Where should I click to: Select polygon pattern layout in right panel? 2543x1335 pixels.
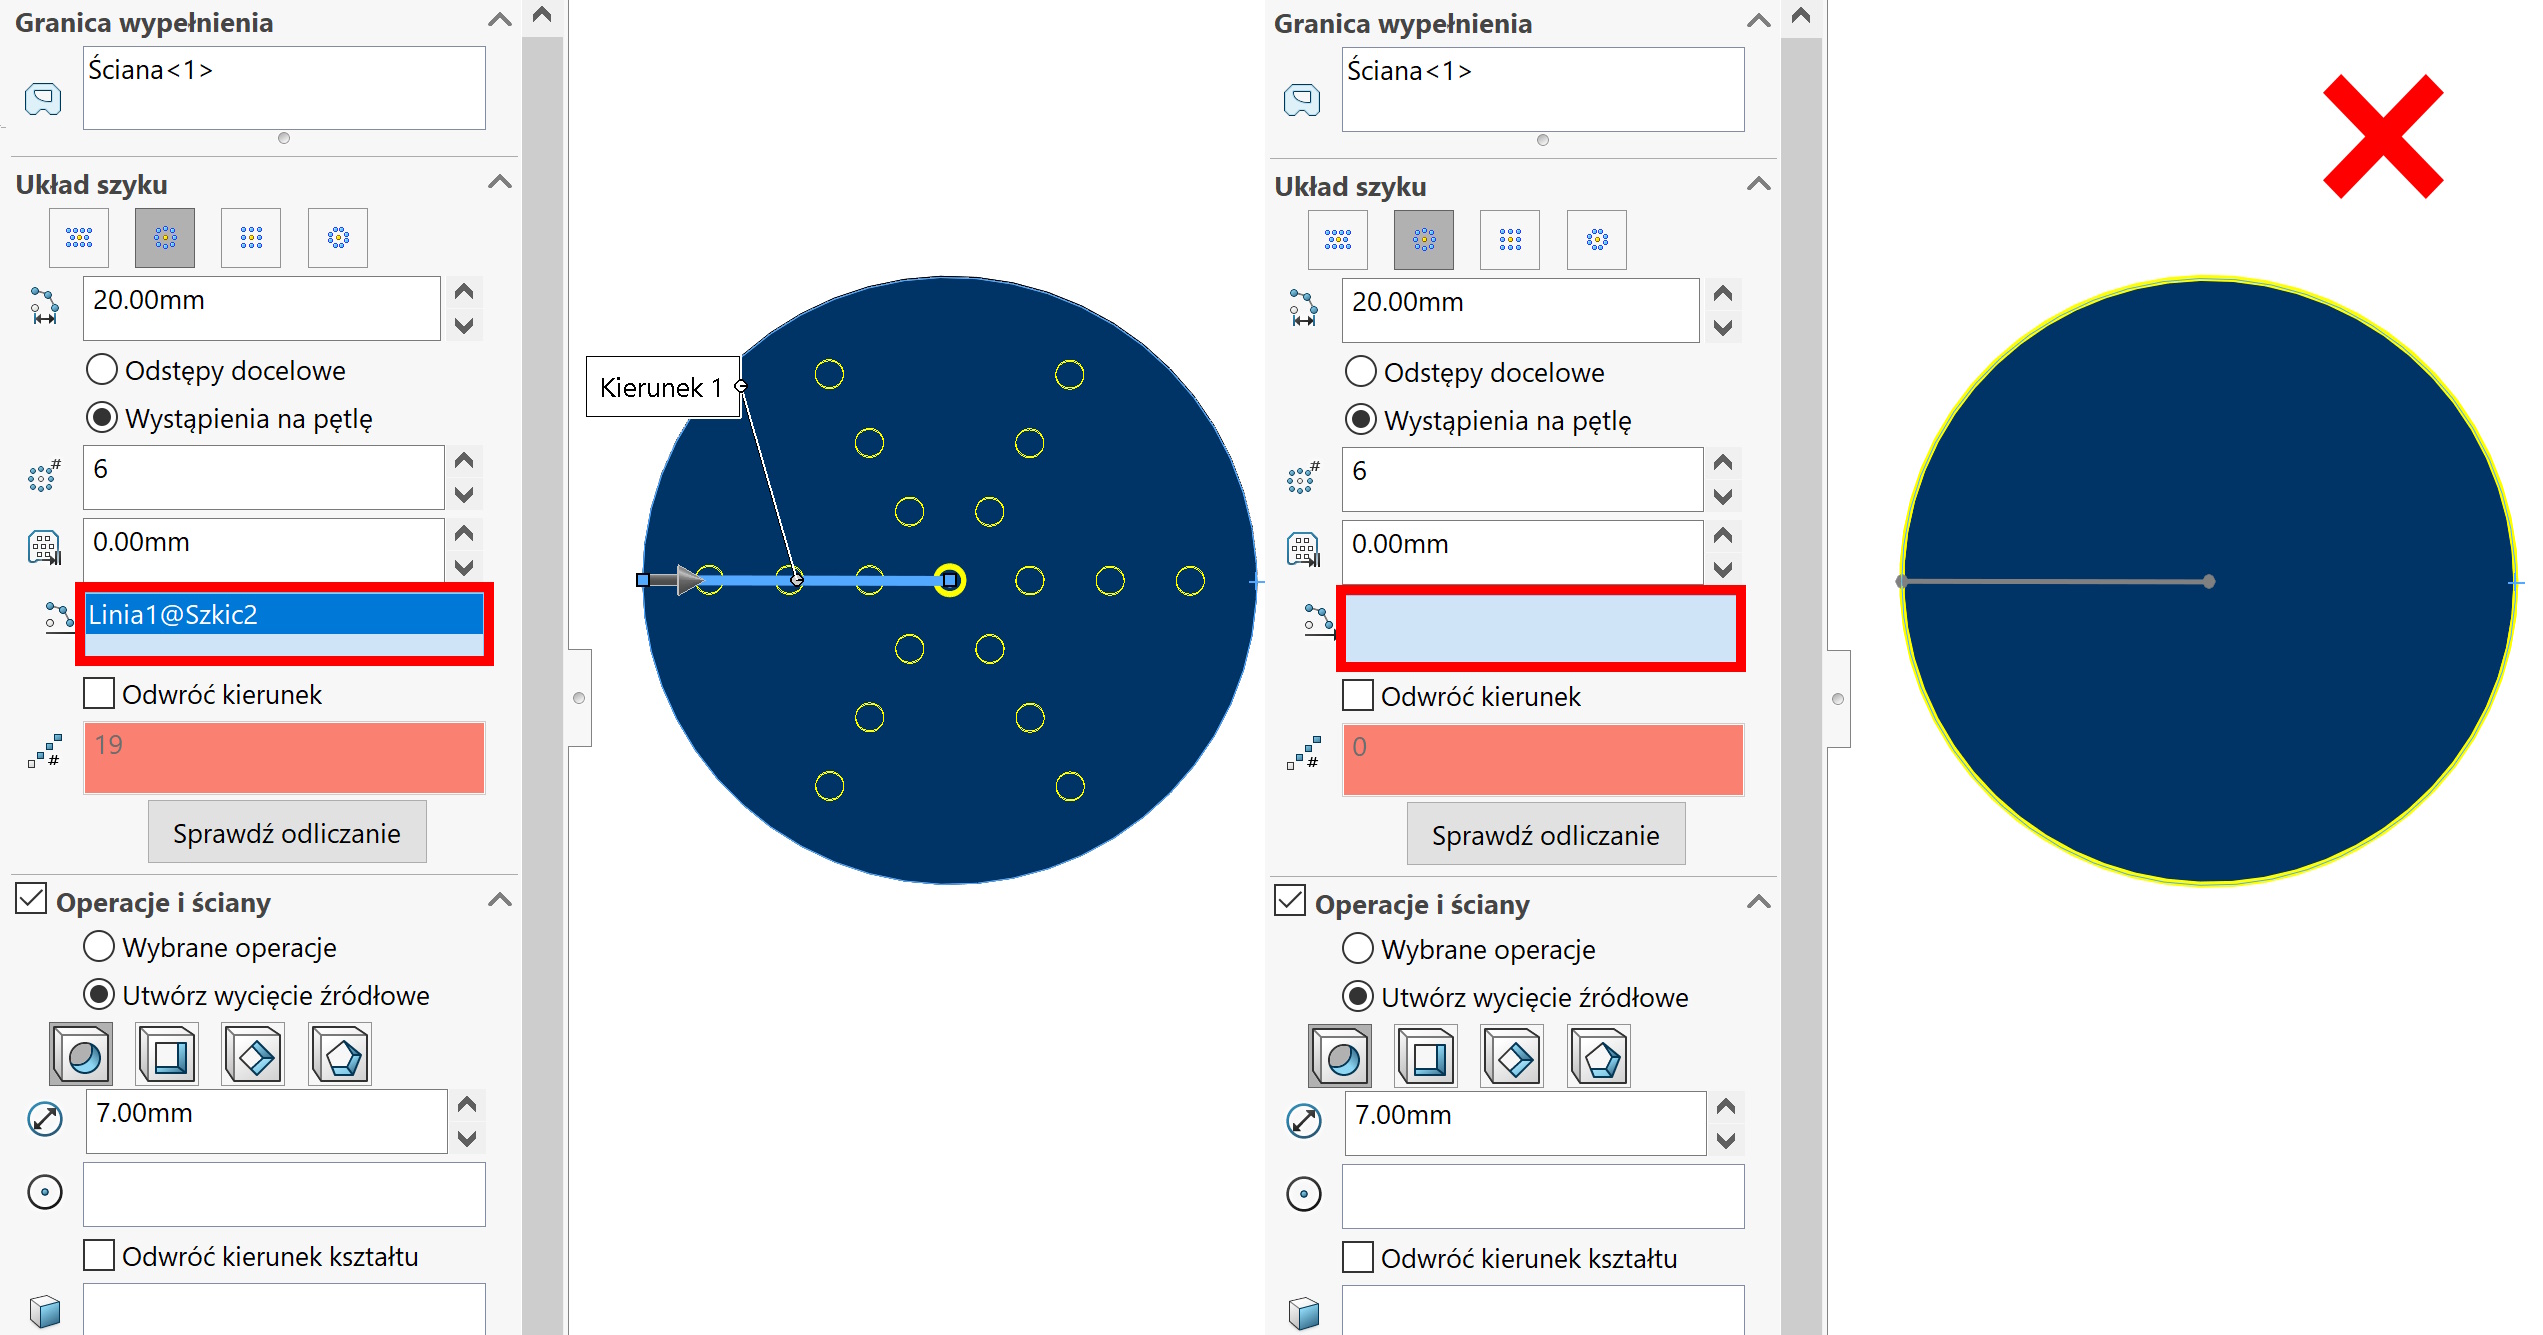pyautogui.click(x=1597, y=240)
